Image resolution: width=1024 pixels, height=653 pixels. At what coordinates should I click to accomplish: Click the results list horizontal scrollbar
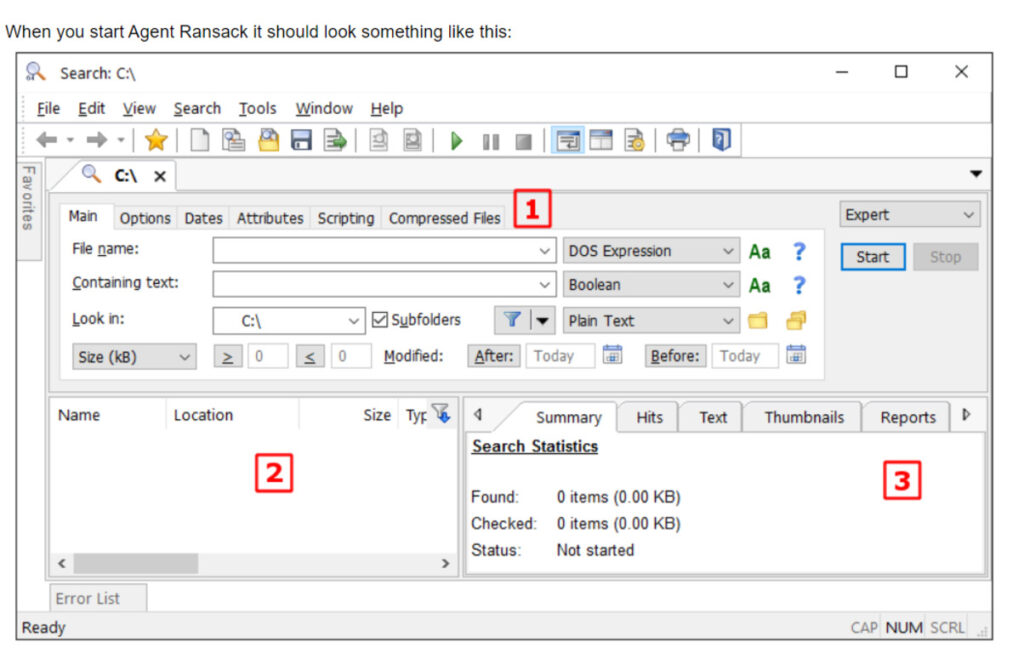tap(253, 563)
